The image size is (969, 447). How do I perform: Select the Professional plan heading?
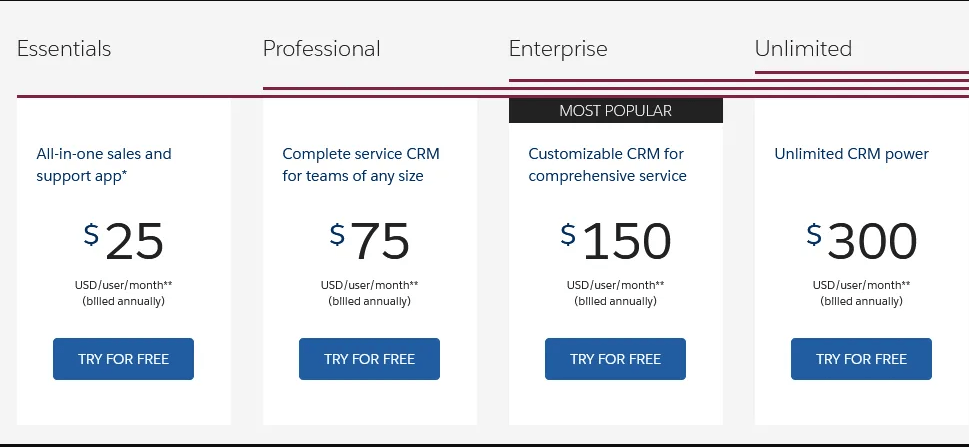click(321, 49)
